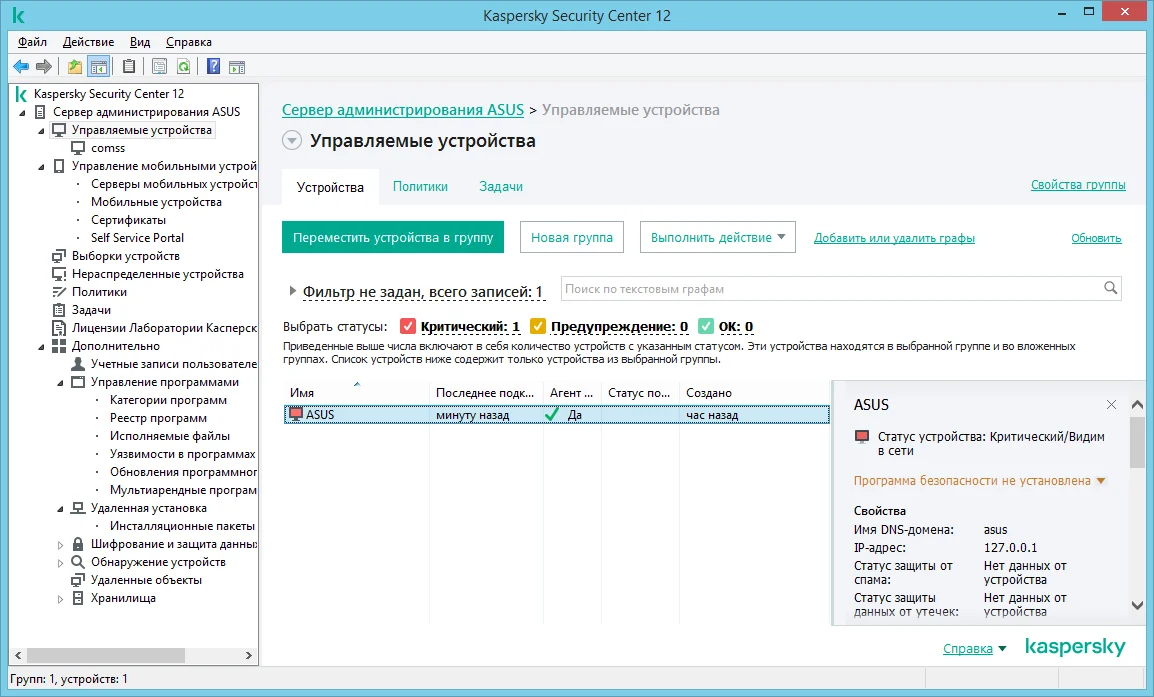The width and height of the screenshot is (1154, 697).
Task: Click tree pane horizontal scroll right arrow
Action: click(x=249, y=655)
